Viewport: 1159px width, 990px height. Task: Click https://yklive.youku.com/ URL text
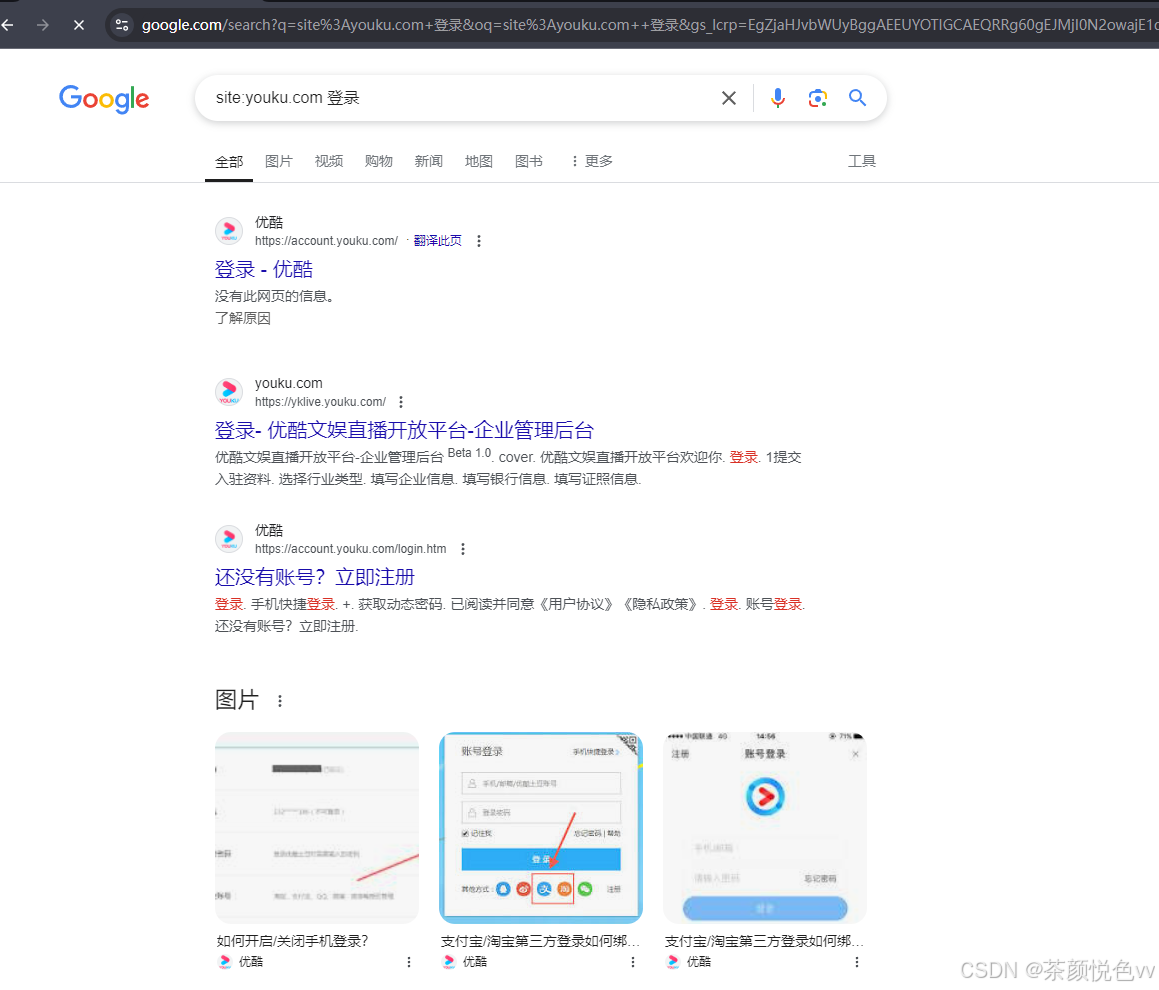[x=320, y=402]
